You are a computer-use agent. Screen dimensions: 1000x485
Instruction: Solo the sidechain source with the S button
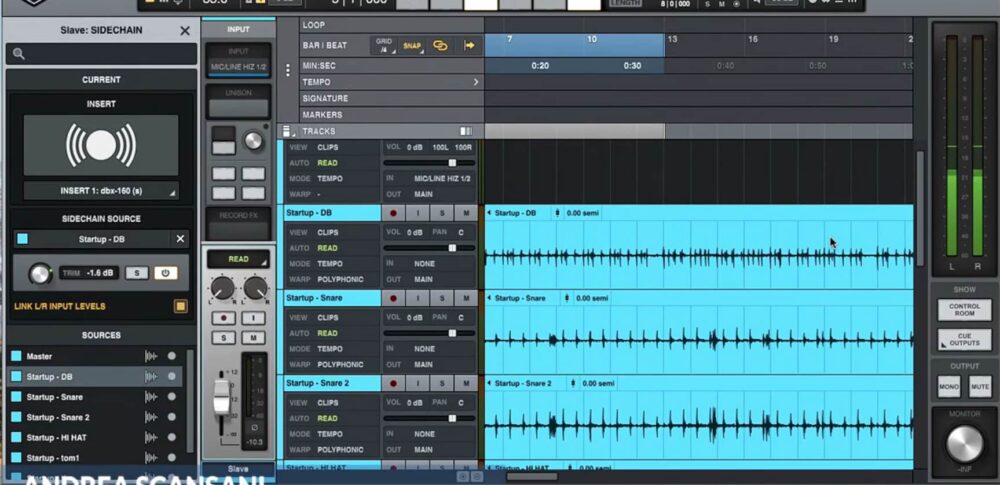tap(136, 273)
